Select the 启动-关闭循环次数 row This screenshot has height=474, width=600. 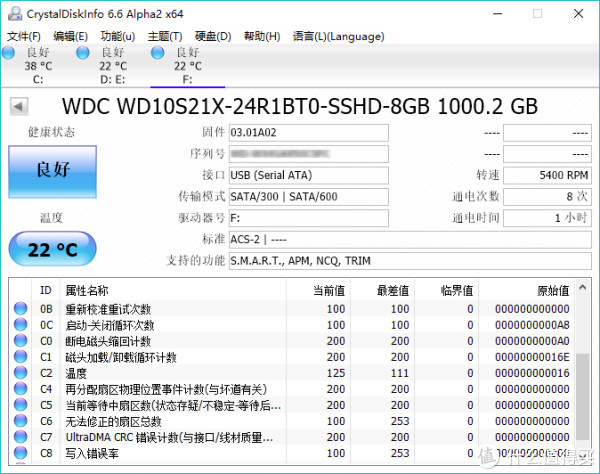292,324
